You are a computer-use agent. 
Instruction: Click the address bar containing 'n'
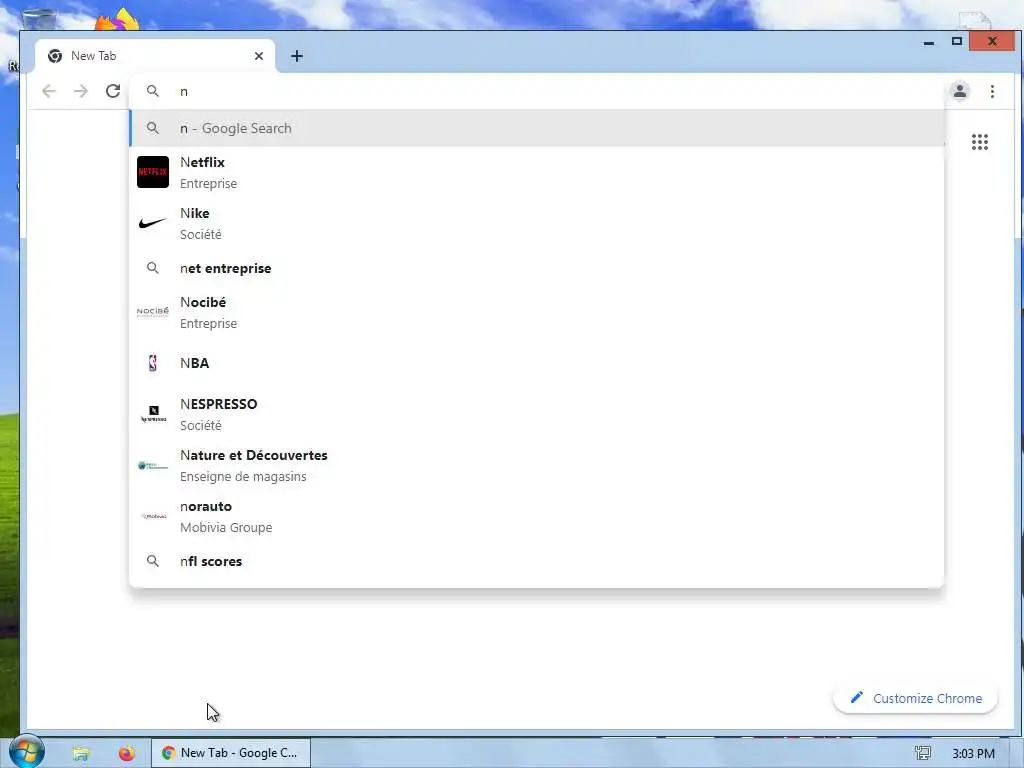click(x=537, y=91)
